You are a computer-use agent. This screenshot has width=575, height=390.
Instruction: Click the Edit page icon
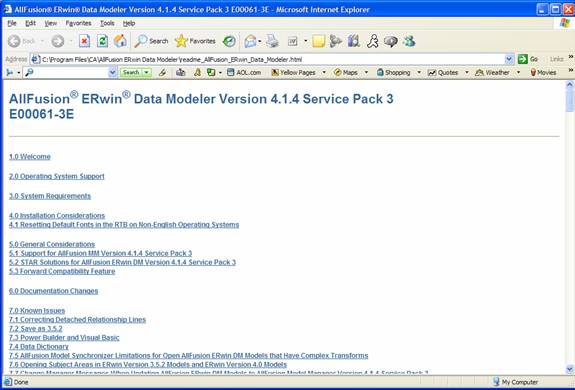(x=293, y=41)
